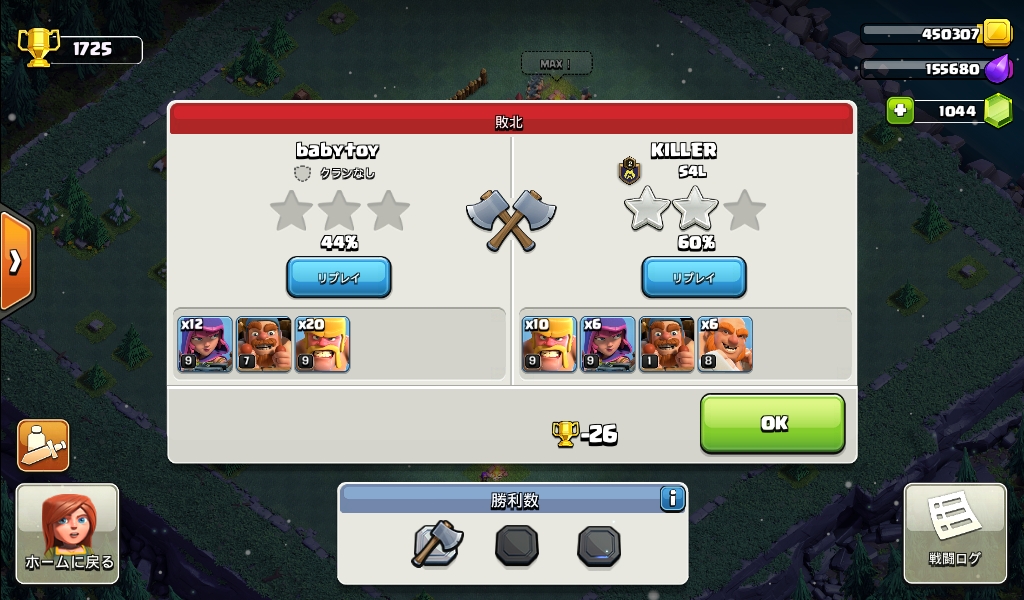Tap the crossed axes versus icon
Viewport: 1024px width, 600px height.
[511, 220]
